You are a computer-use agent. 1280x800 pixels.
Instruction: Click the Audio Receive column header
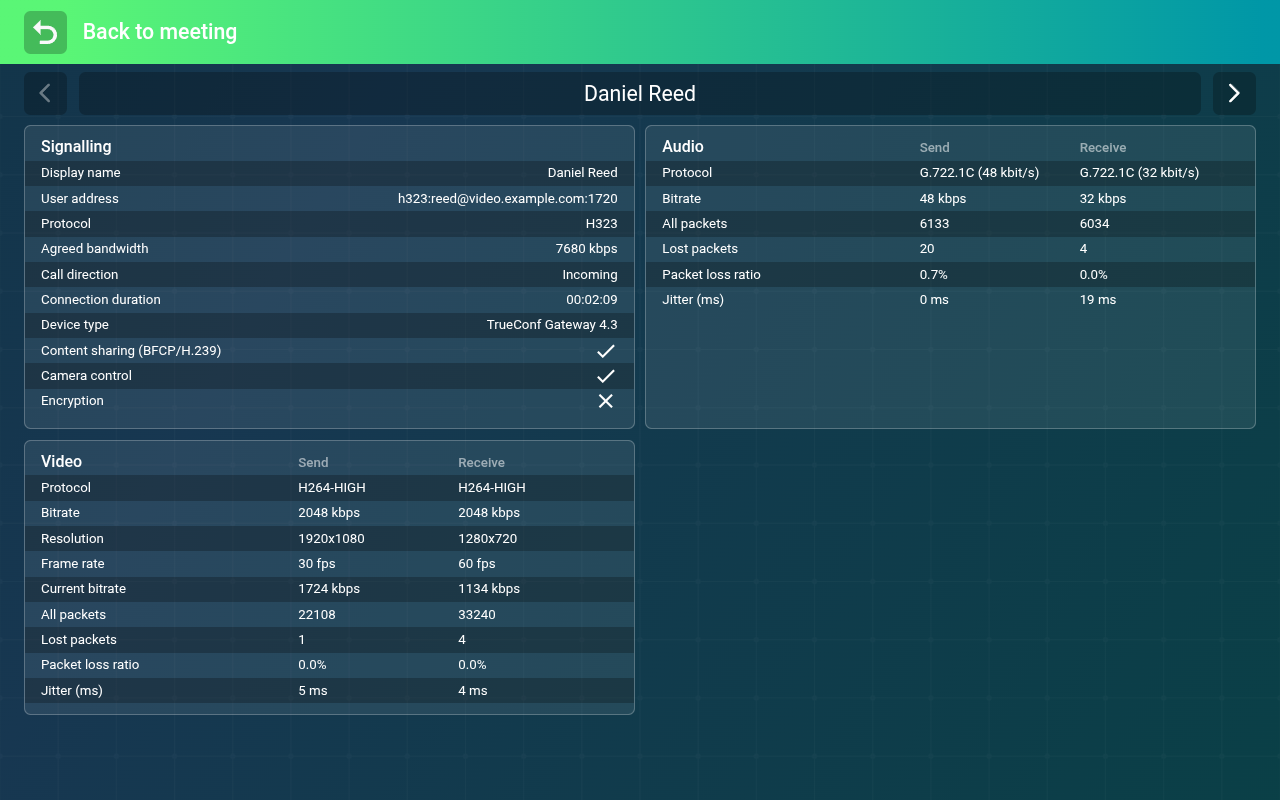[1103, 148]
